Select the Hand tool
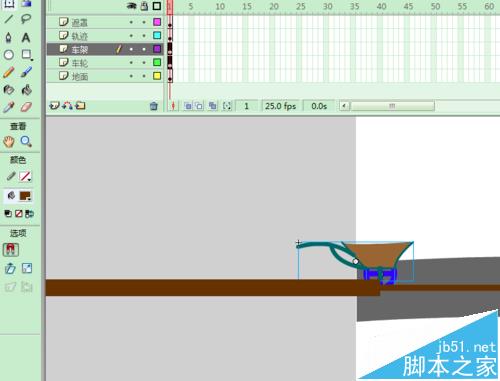The width and height of the screenshot is (500, 381). [x=9, y=142]
